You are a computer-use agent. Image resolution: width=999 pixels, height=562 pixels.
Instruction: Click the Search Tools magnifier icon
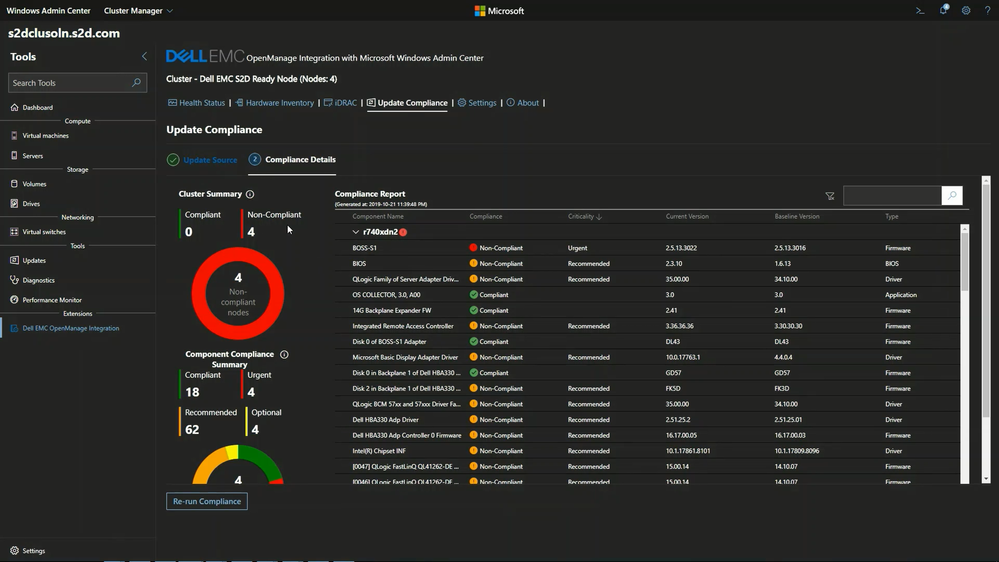(x=136, y=83)
